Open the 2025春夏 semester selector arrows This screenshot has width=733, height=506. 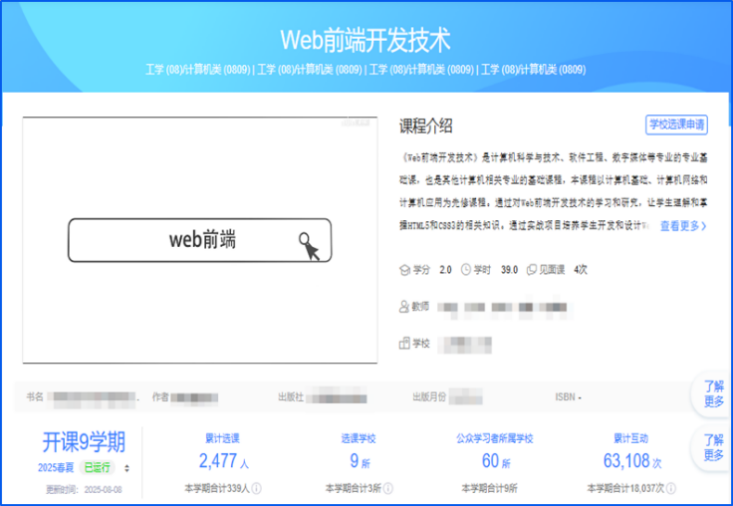tap(126, 468)
